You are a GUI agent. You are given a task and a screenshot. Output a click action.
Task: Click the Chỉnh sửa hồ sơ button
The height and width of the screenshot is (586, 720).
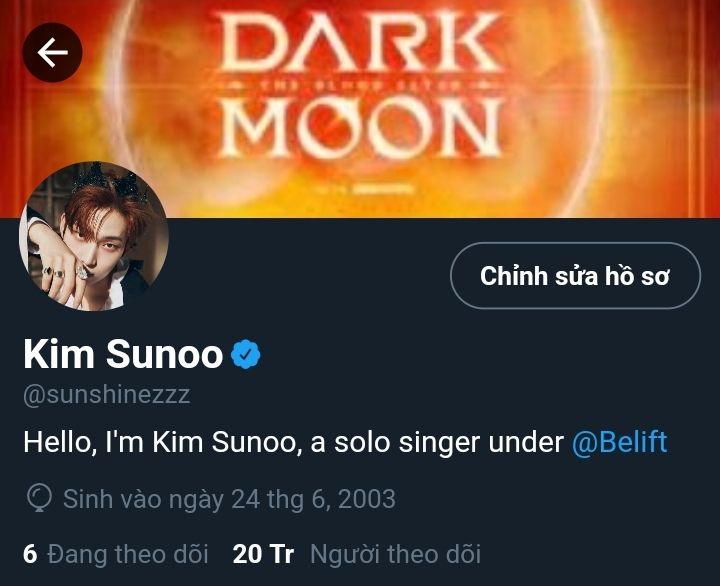(x=575, y=276)
